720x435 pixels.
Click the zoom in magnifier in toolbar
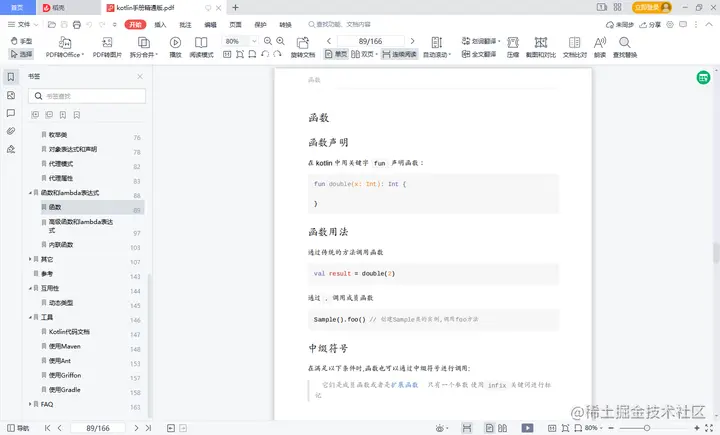(x=281, y=41)
